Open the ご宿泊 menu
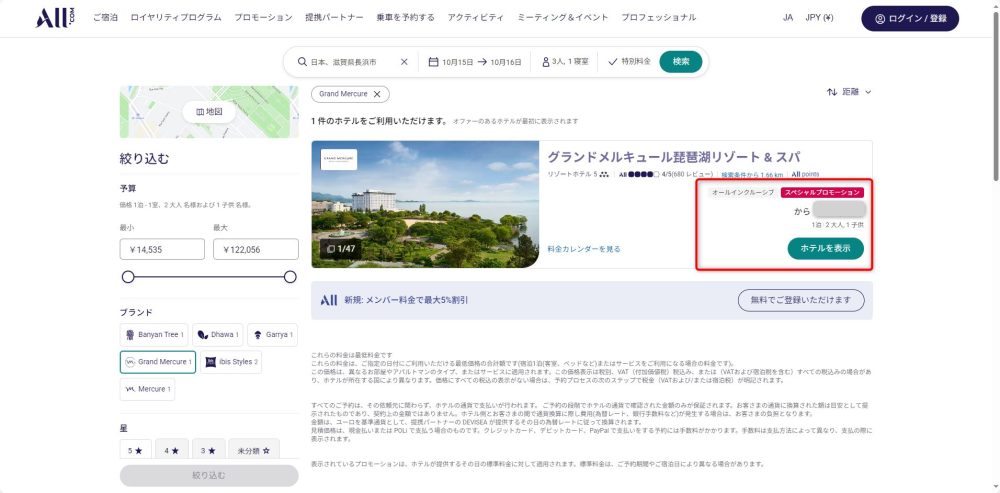 (105, 18)
